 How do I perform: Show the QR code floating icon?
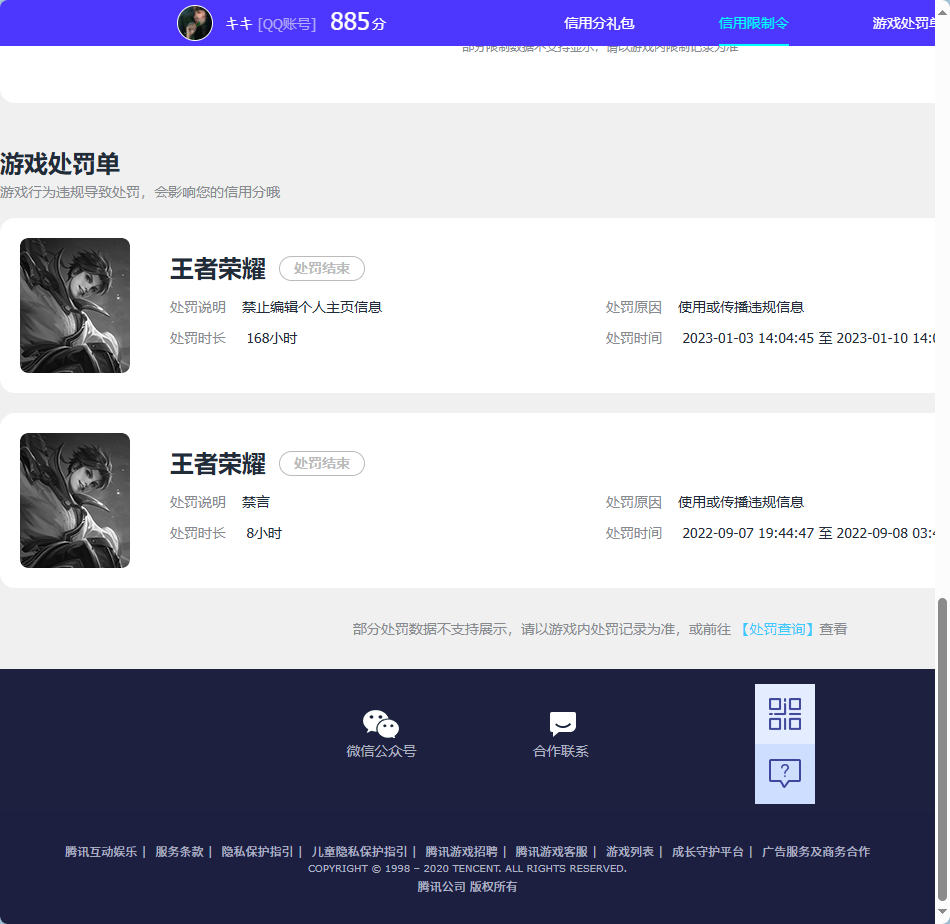[785, 714]
